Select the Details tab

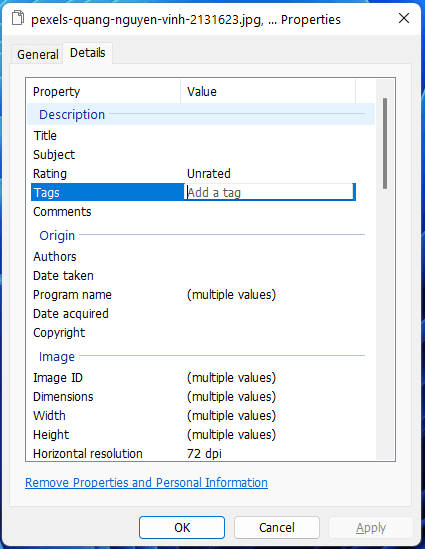pyautogui.click(x=88, y=53)
